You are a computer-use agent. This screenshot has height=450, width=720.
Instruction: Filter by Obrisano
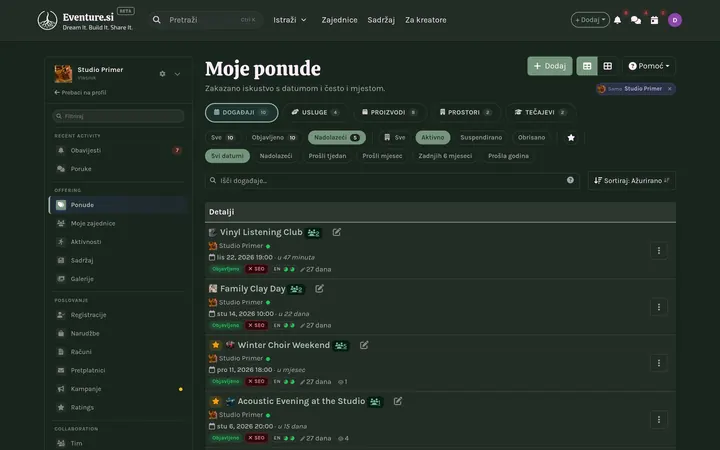[531, 138]
